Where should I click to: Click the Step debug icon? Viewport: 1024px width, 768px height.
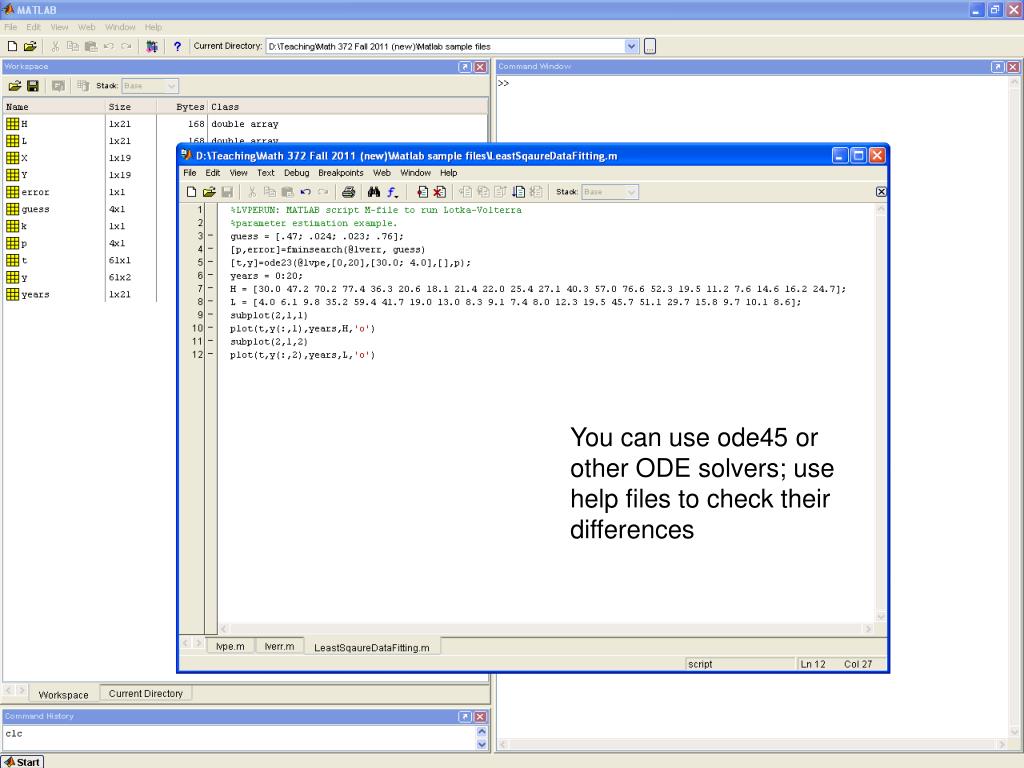tap(465, 192)
